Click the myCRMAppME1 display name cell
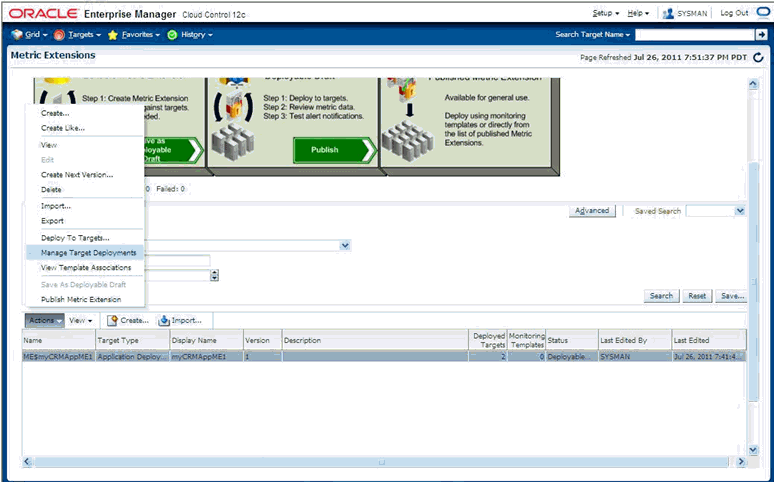 click(206, 357)
